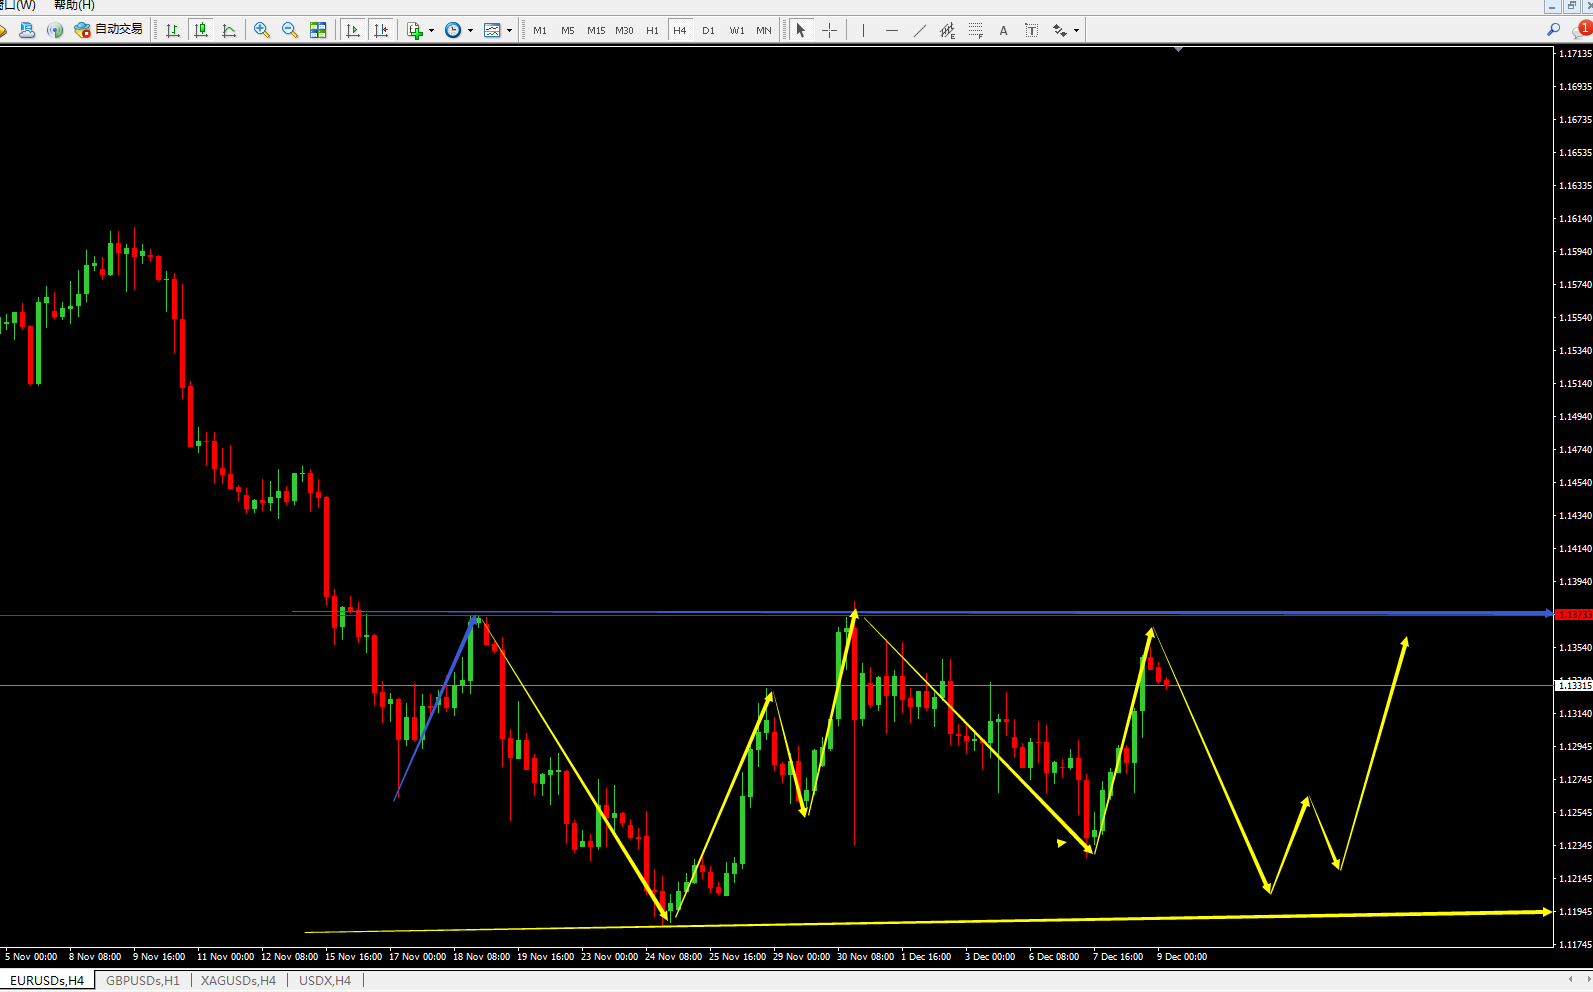Select the text label tool
The height and width of the screenshot is (992, 1593).
(x=1031, y=30)
